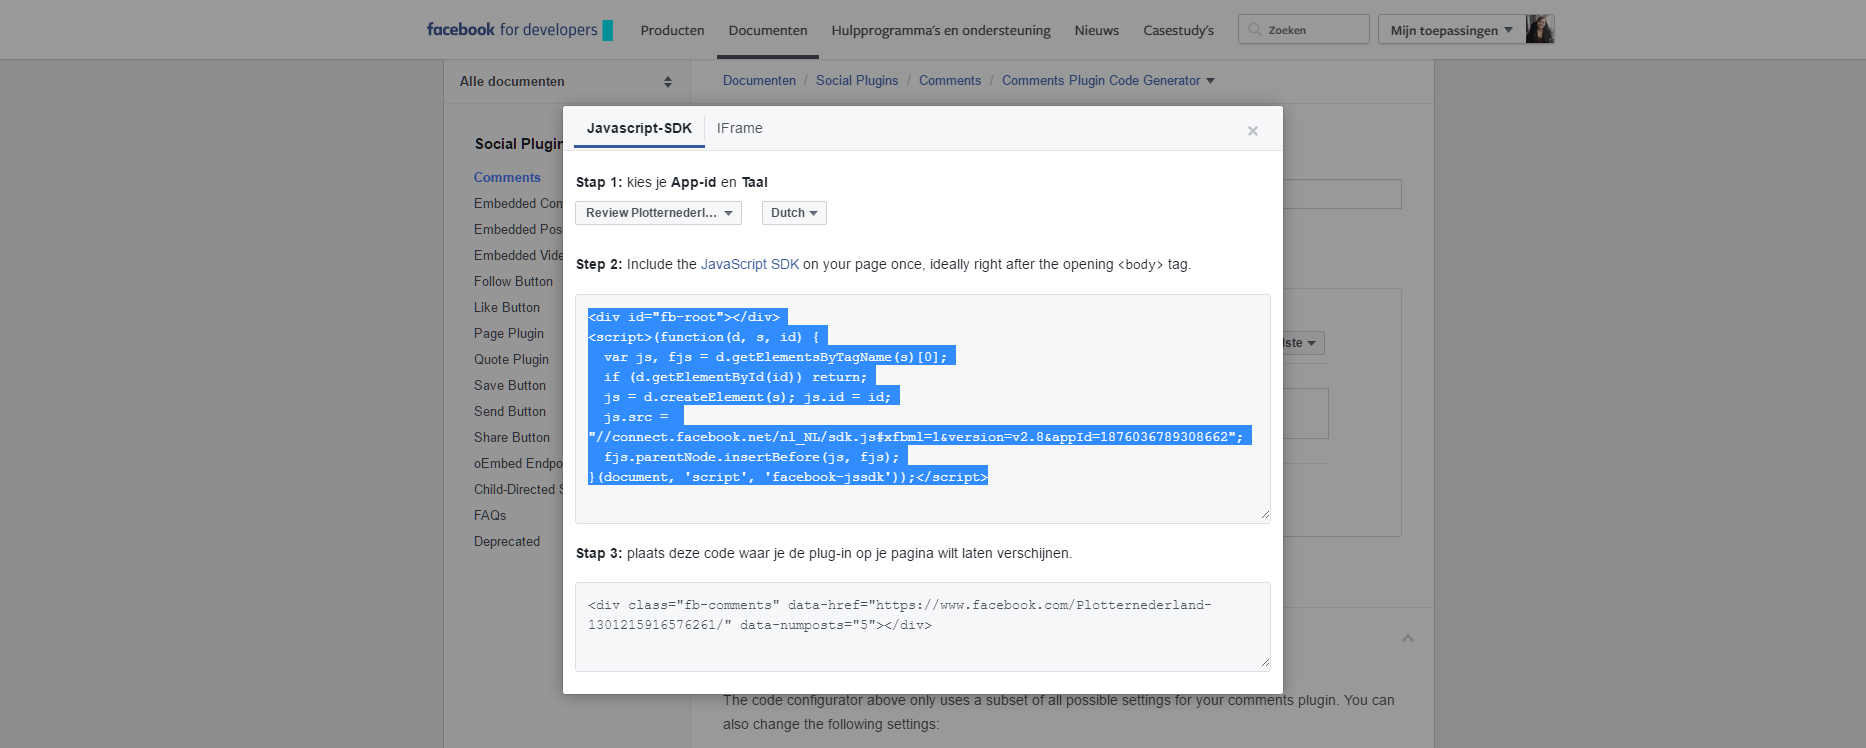Click the 'Stap 1: kies je App-id en Taal' text
Image resolution: width=1866 pixels, height=748 pixels.
tap(672, 182)
